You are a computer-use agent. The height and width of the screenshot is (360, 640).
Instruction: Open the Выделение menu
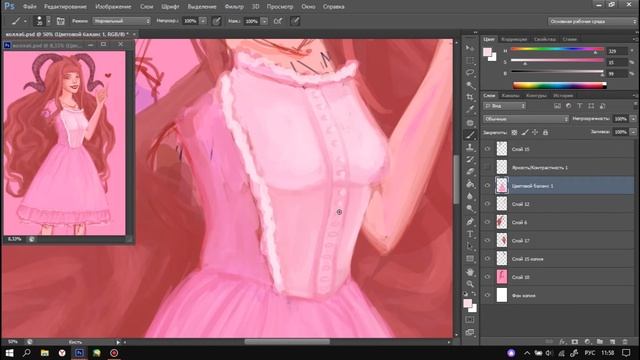(202, 7)
